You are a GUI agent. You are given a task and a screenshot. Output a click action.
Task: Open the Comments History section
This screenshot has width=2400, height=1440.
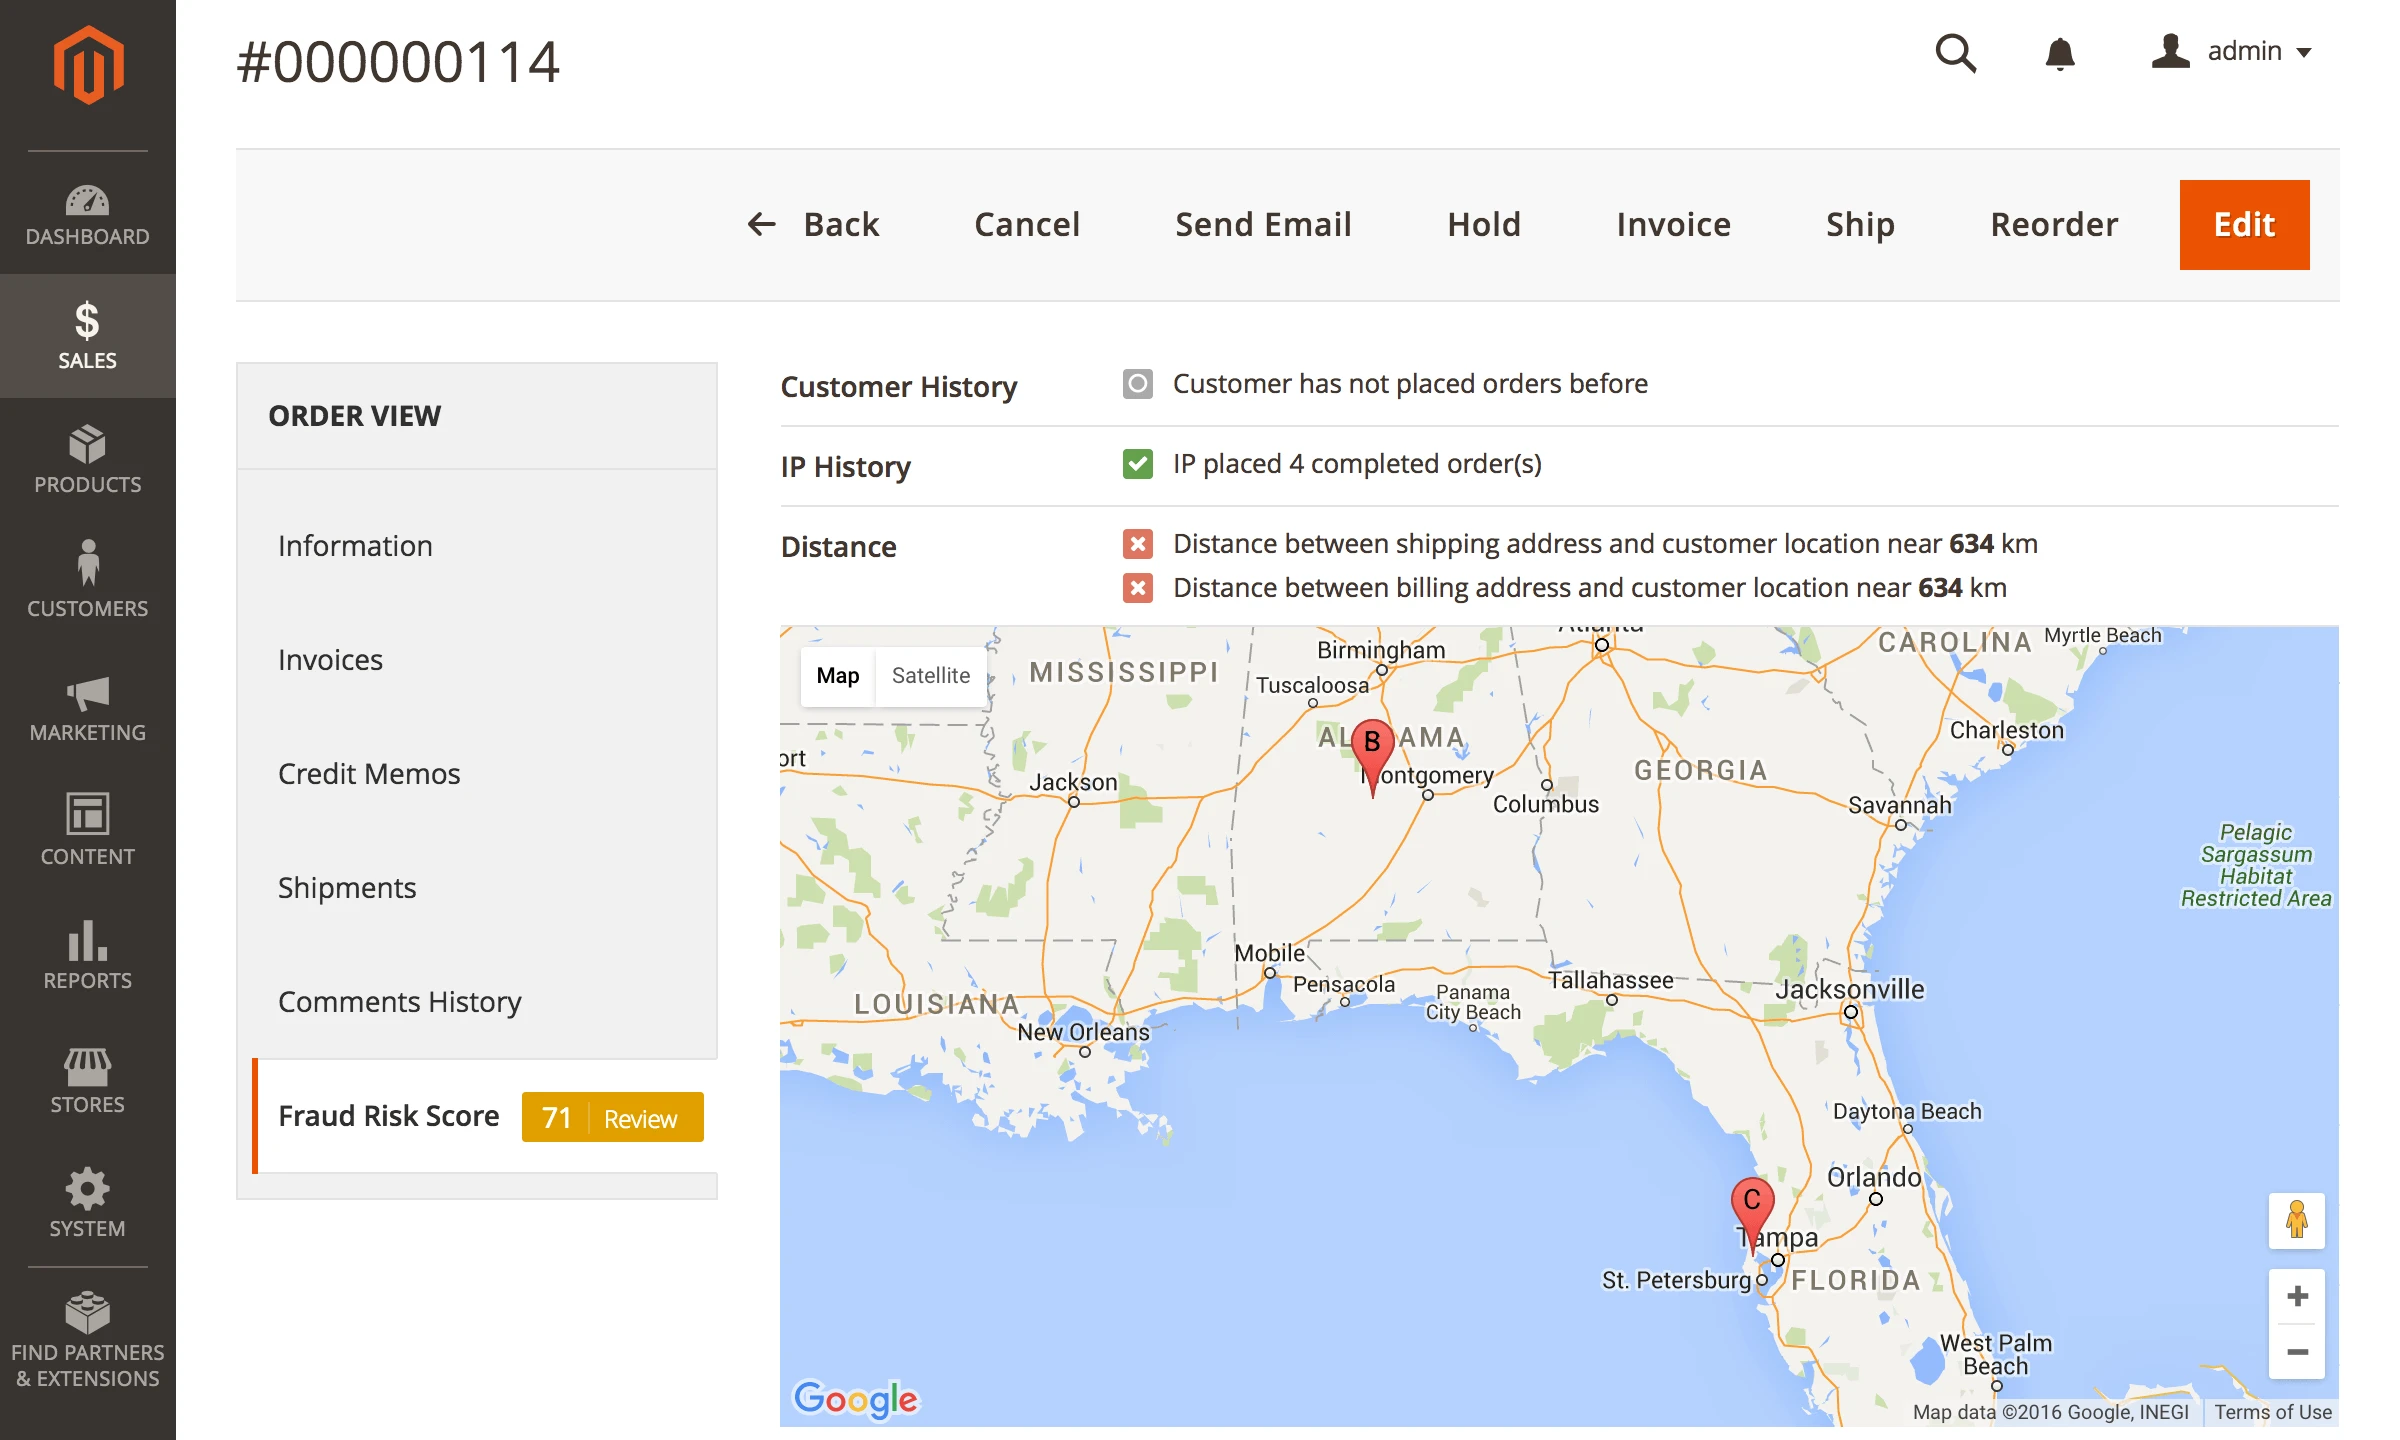(x=400, y=1001)
